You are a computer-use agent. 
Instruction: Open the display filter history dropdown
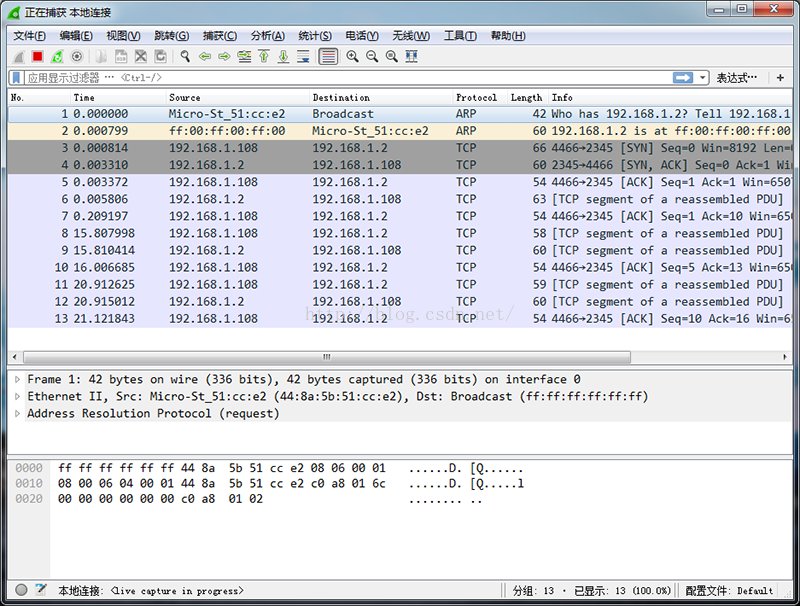[703, 78]
